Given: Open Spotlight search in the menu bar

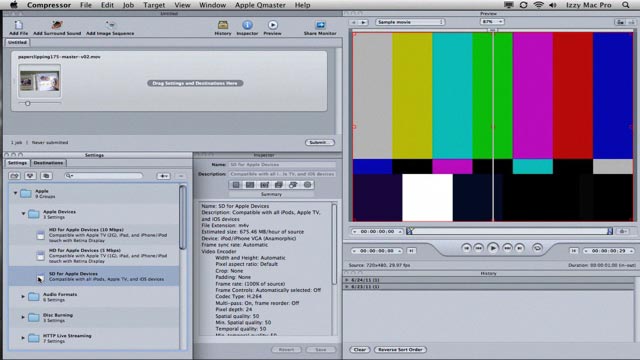Looking at the screenshot, I should [626, 5].
